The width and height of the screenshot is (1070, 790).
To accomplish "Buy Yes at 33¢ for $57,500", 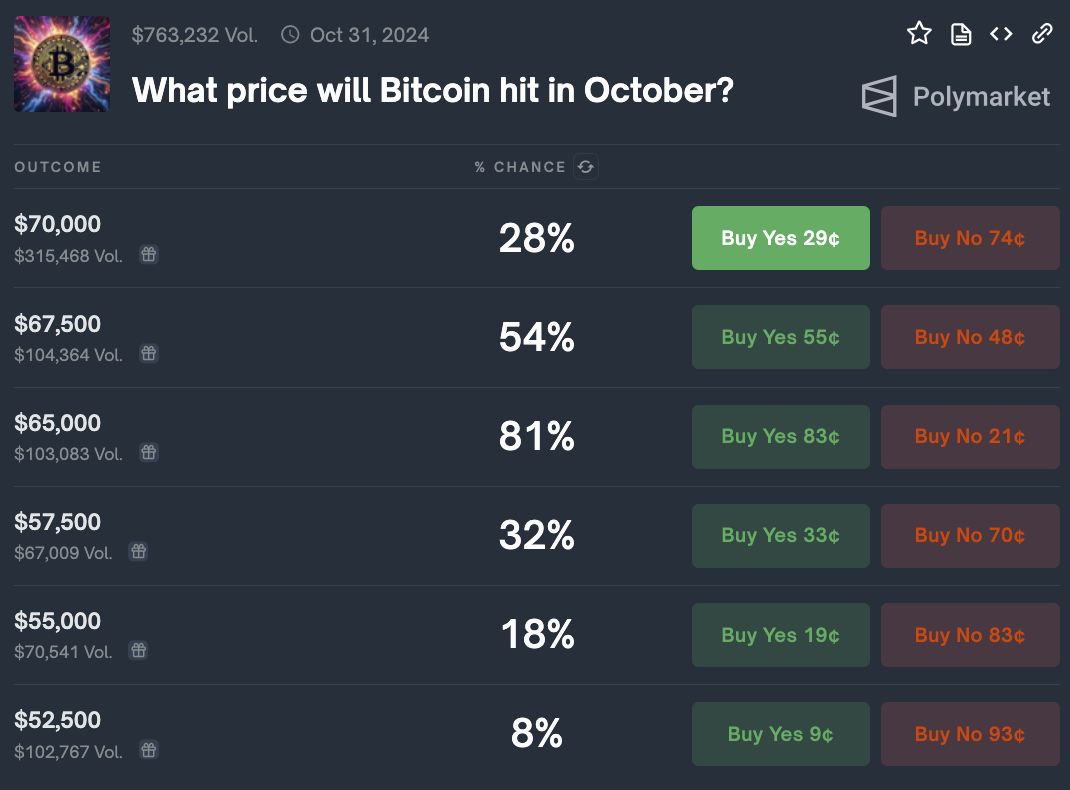I will [781, 536].
